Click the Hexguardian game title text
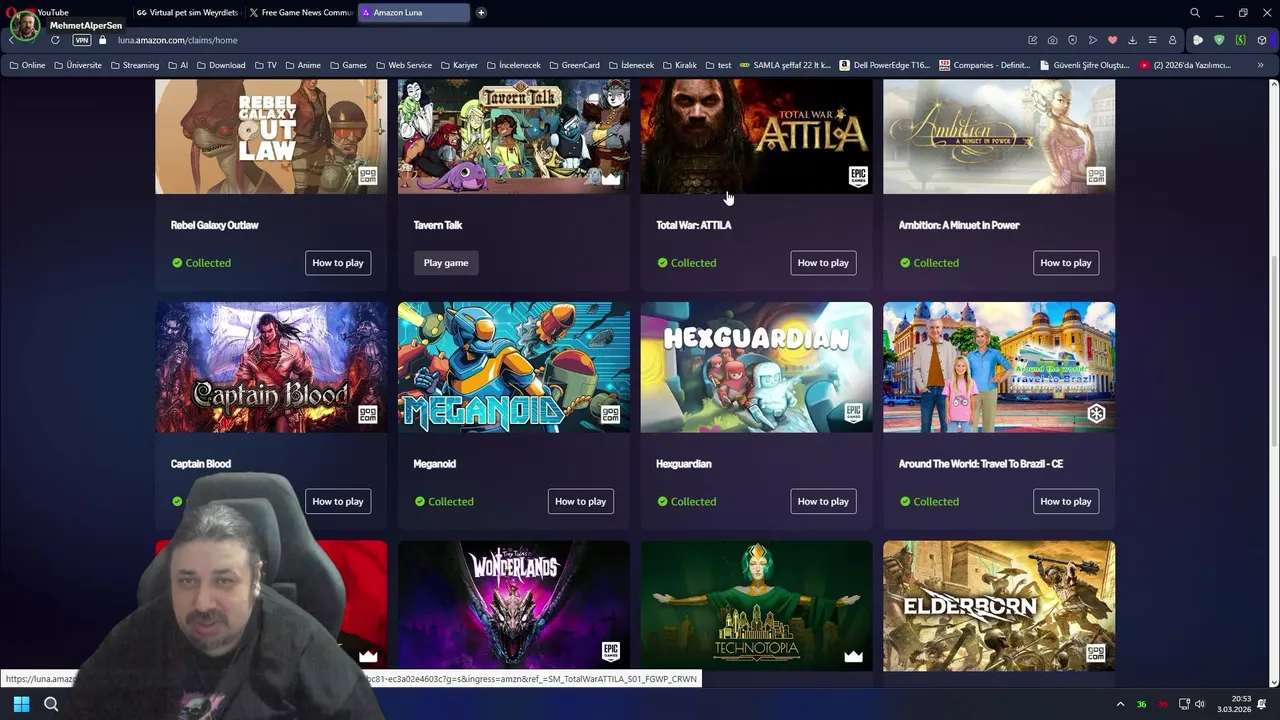 [684, 464]
